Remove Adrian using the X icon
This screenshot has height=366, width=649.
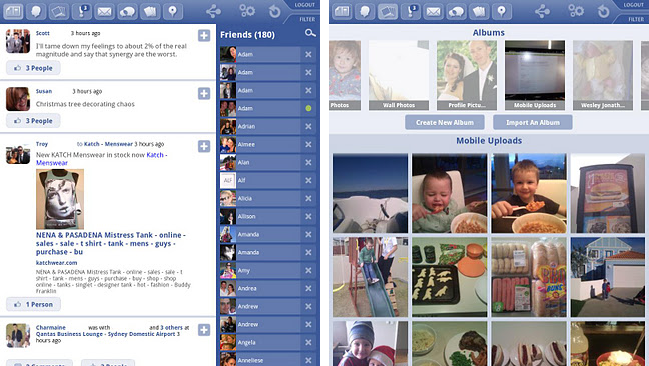coord(308,126)
